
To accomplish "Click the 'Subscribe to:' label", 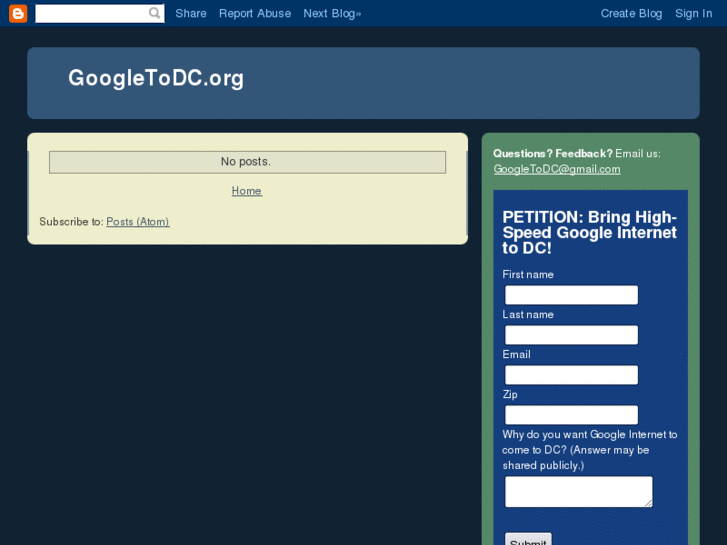I will click(71, 222).
